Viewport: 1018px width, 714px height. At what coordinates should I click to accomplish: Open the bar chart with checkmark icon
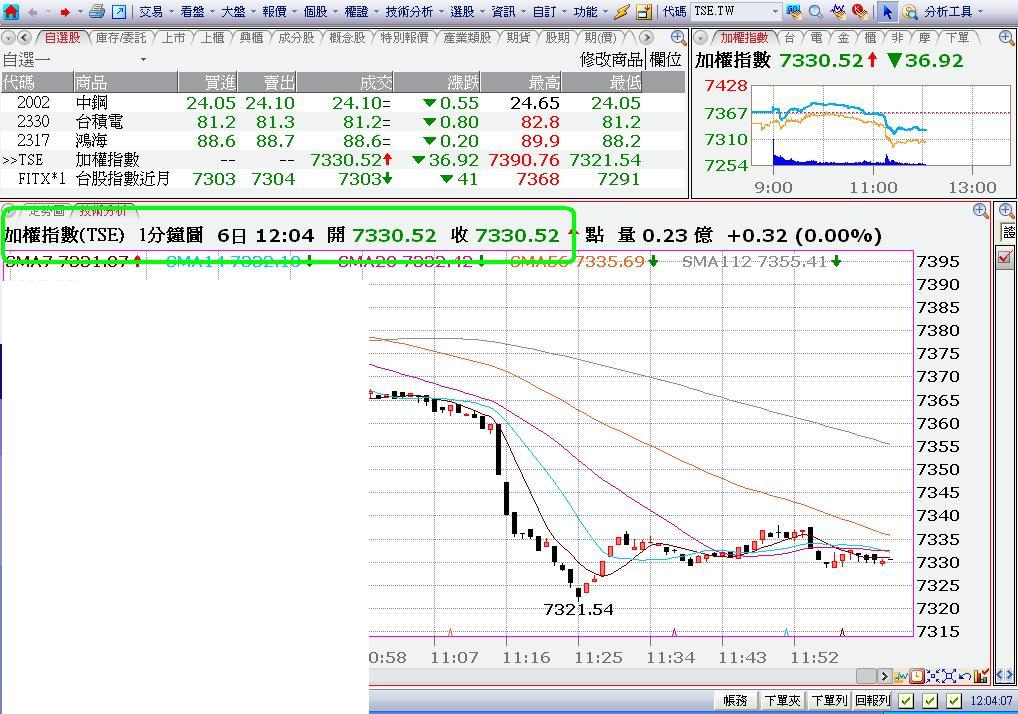[980, 676]
